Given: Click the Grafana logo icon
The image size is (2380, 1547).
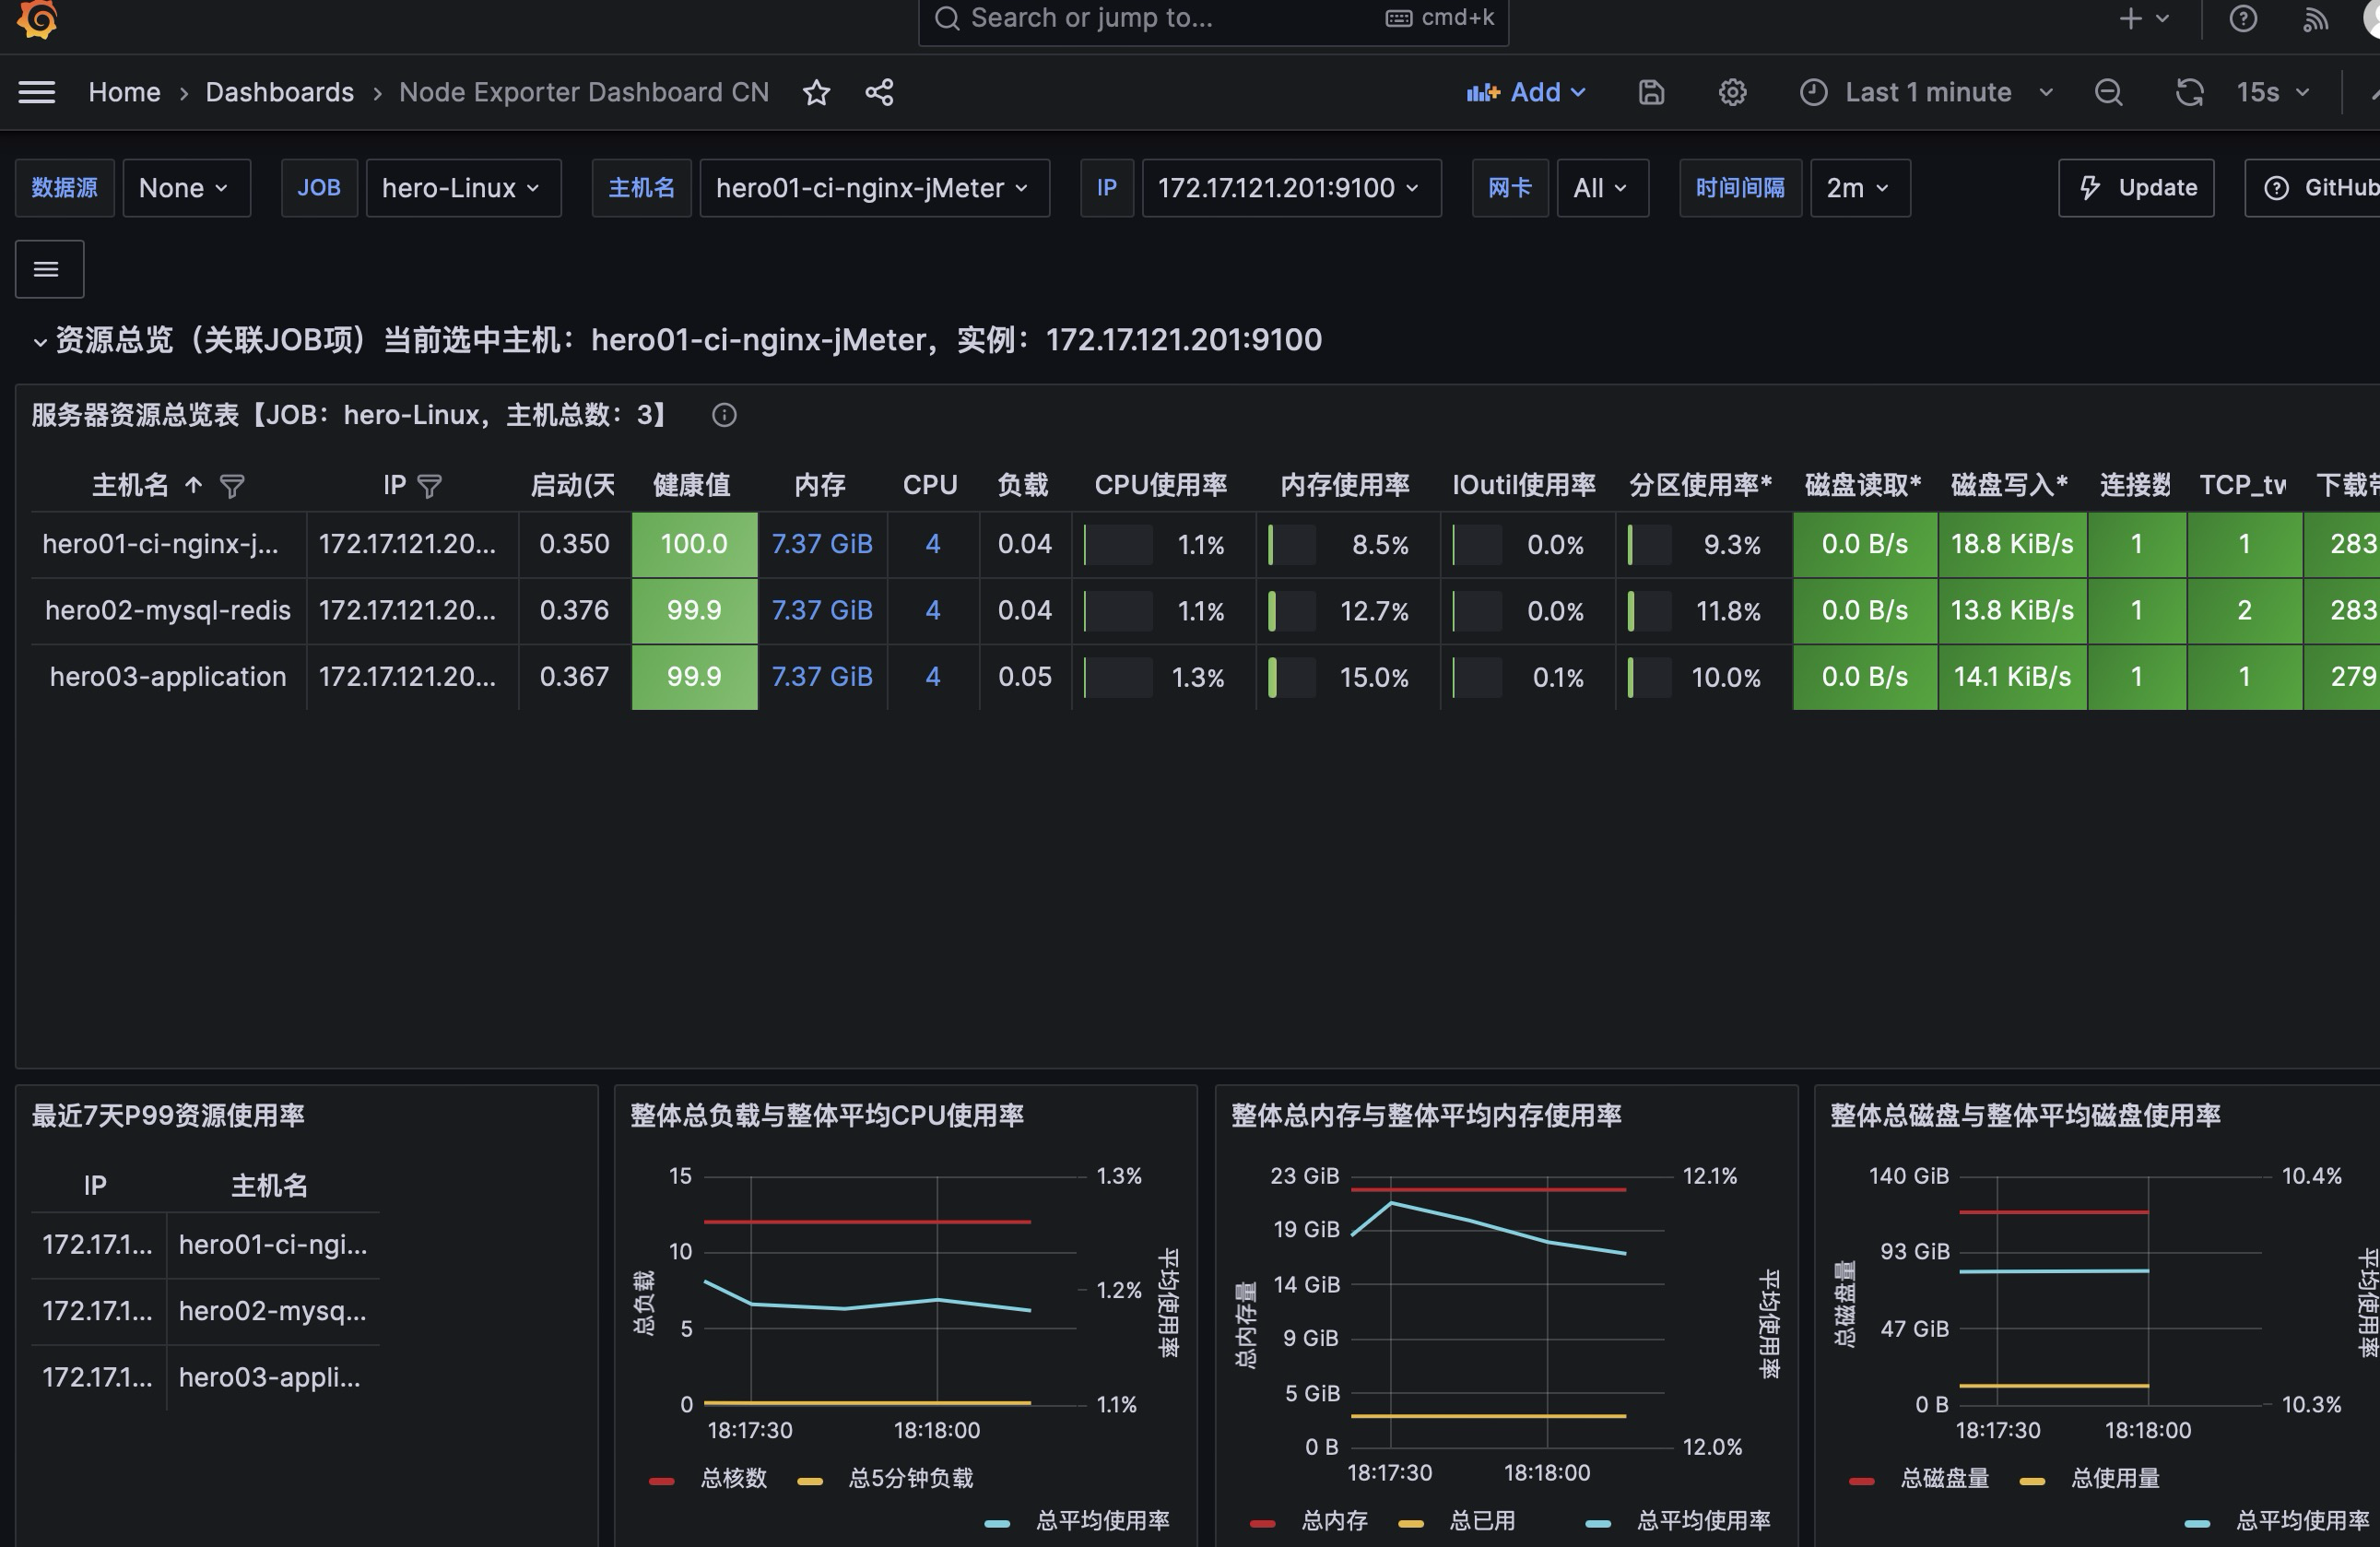Looking at the screenshot, I should point(37,18).
